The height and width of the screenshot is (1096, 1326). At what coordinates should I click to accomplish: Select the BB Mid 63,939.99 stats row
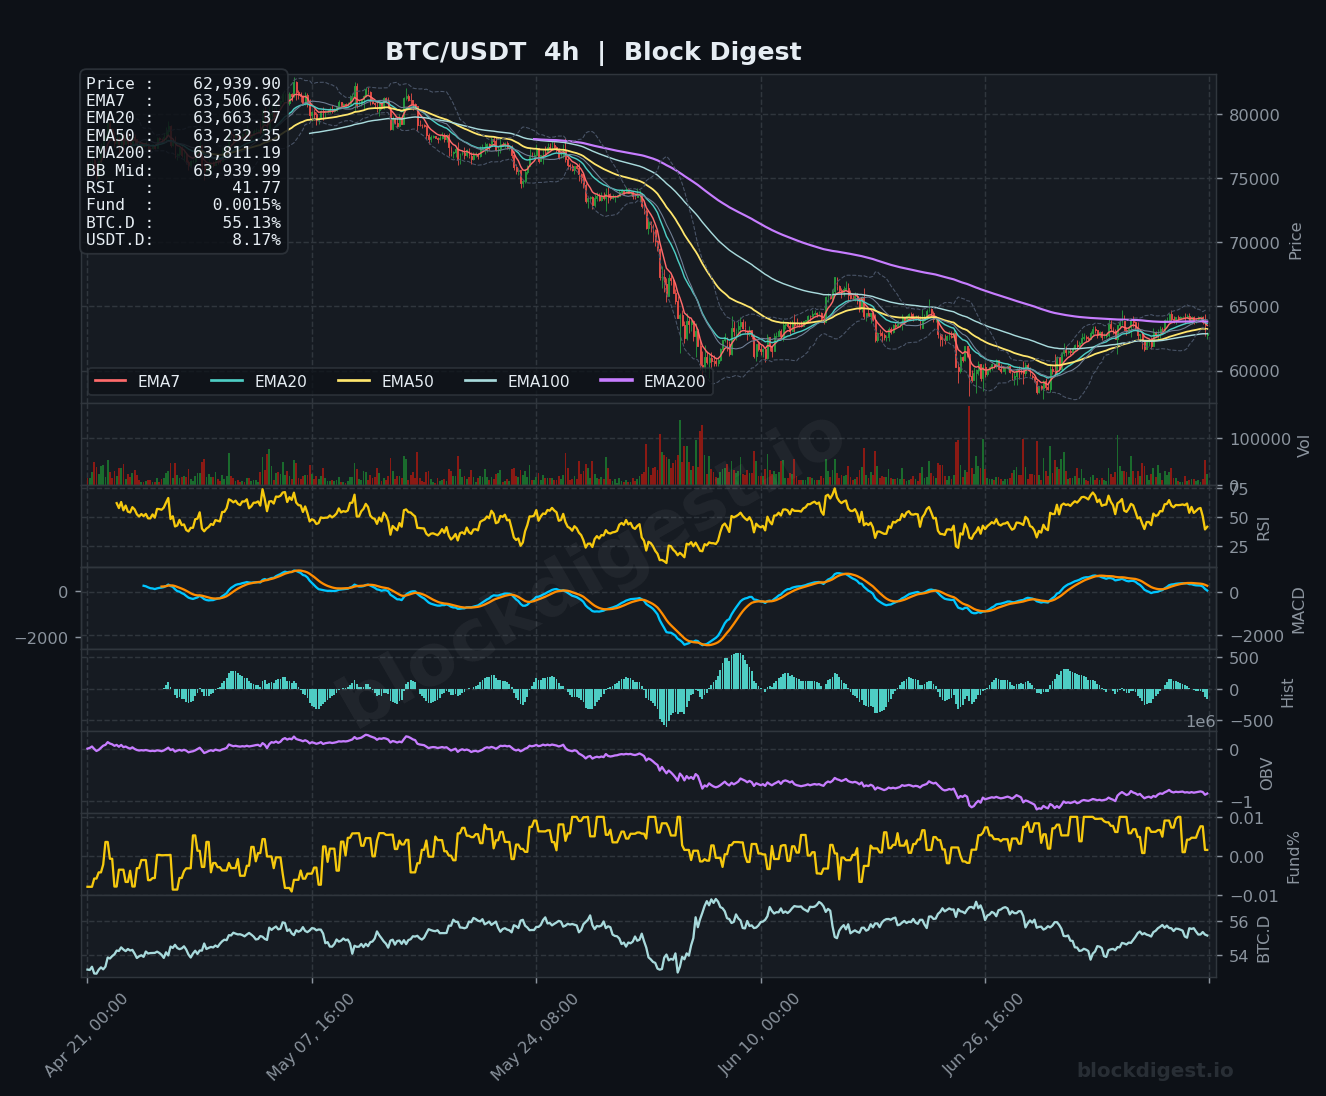click(183, 170)
